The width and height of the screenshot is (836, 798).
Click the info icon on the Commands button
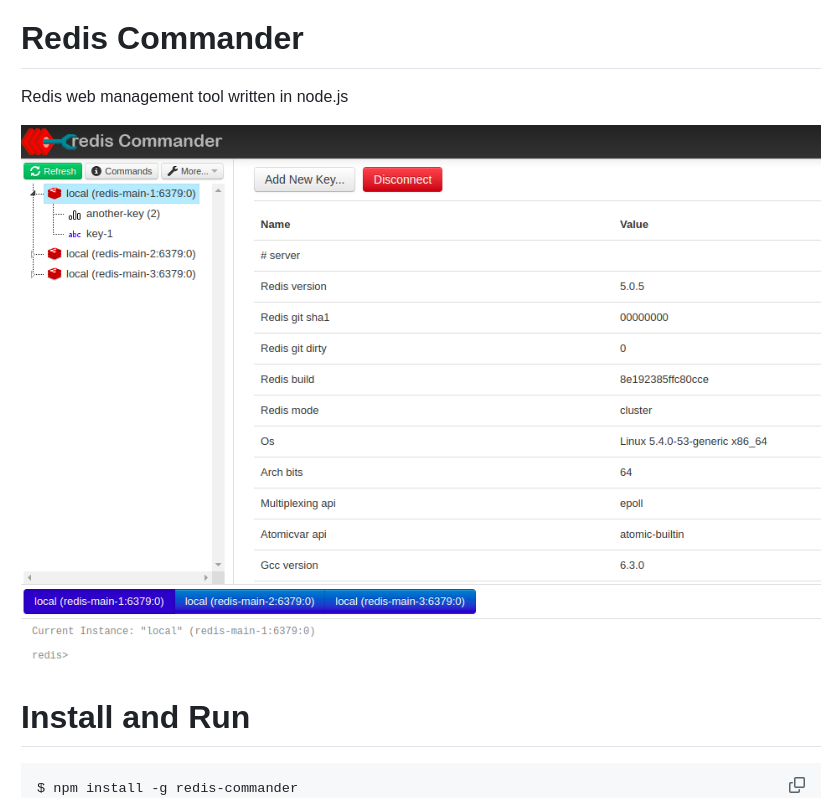[x=95, y=170]
